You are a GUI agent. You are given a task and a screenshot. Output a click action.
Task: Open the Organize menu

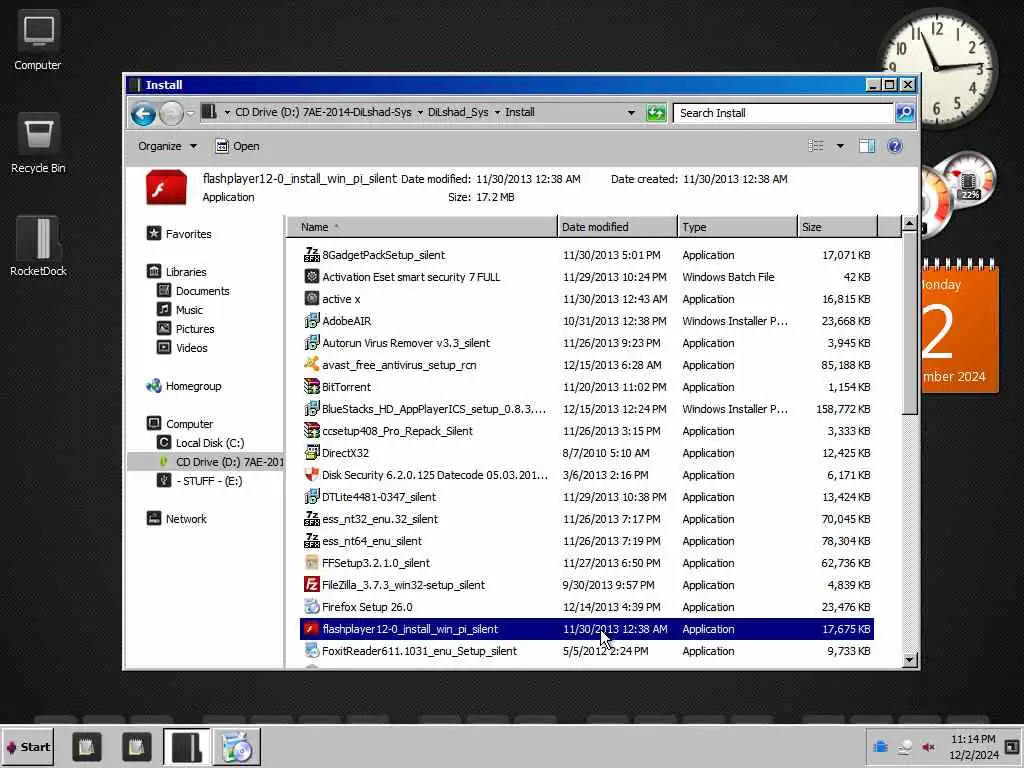tap(167, 146)
